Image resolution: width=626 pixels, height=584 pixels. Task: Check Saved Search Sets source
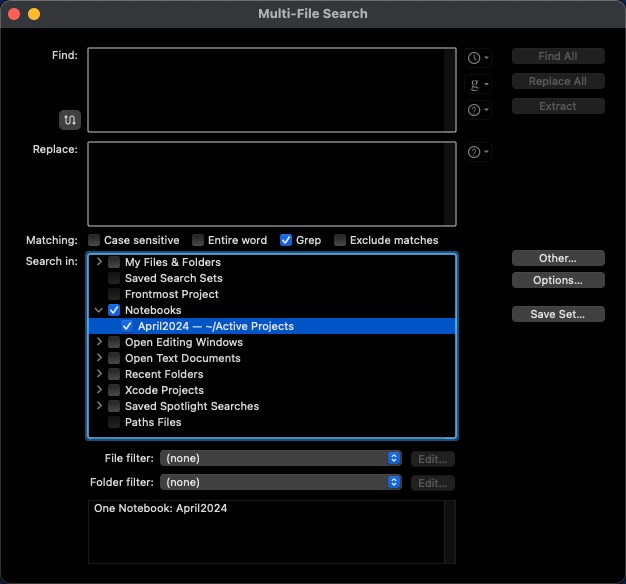coord(114,278)
